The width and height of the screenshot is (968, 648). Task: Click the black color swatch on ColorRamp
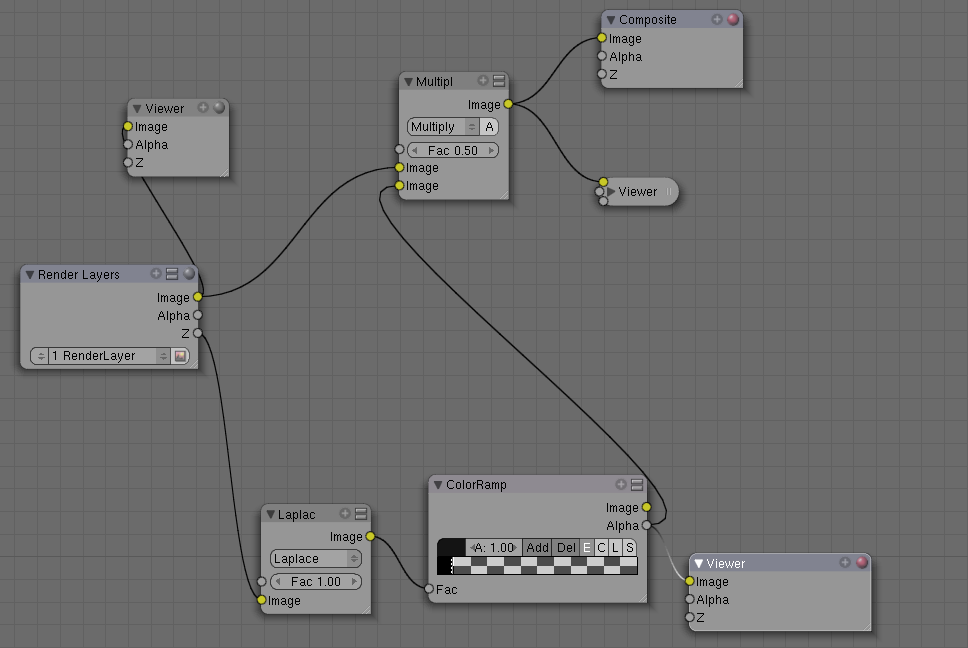click(451, 547)
